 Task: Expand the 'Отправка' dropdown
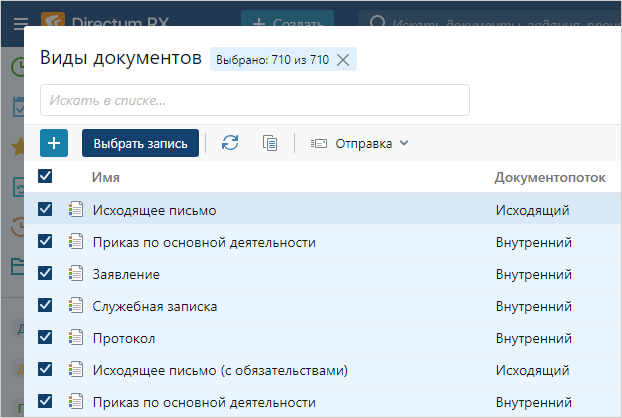(x=360, y=143)
